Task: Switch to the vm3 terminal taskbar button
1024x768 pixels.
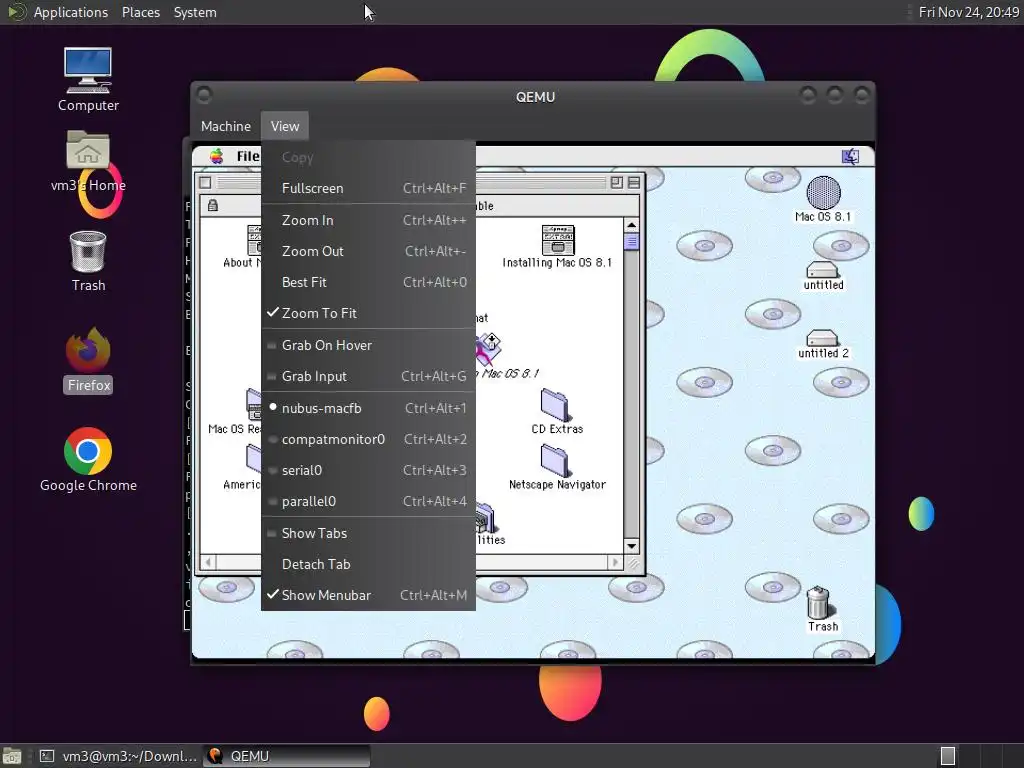Action: (x=118, y=756)
